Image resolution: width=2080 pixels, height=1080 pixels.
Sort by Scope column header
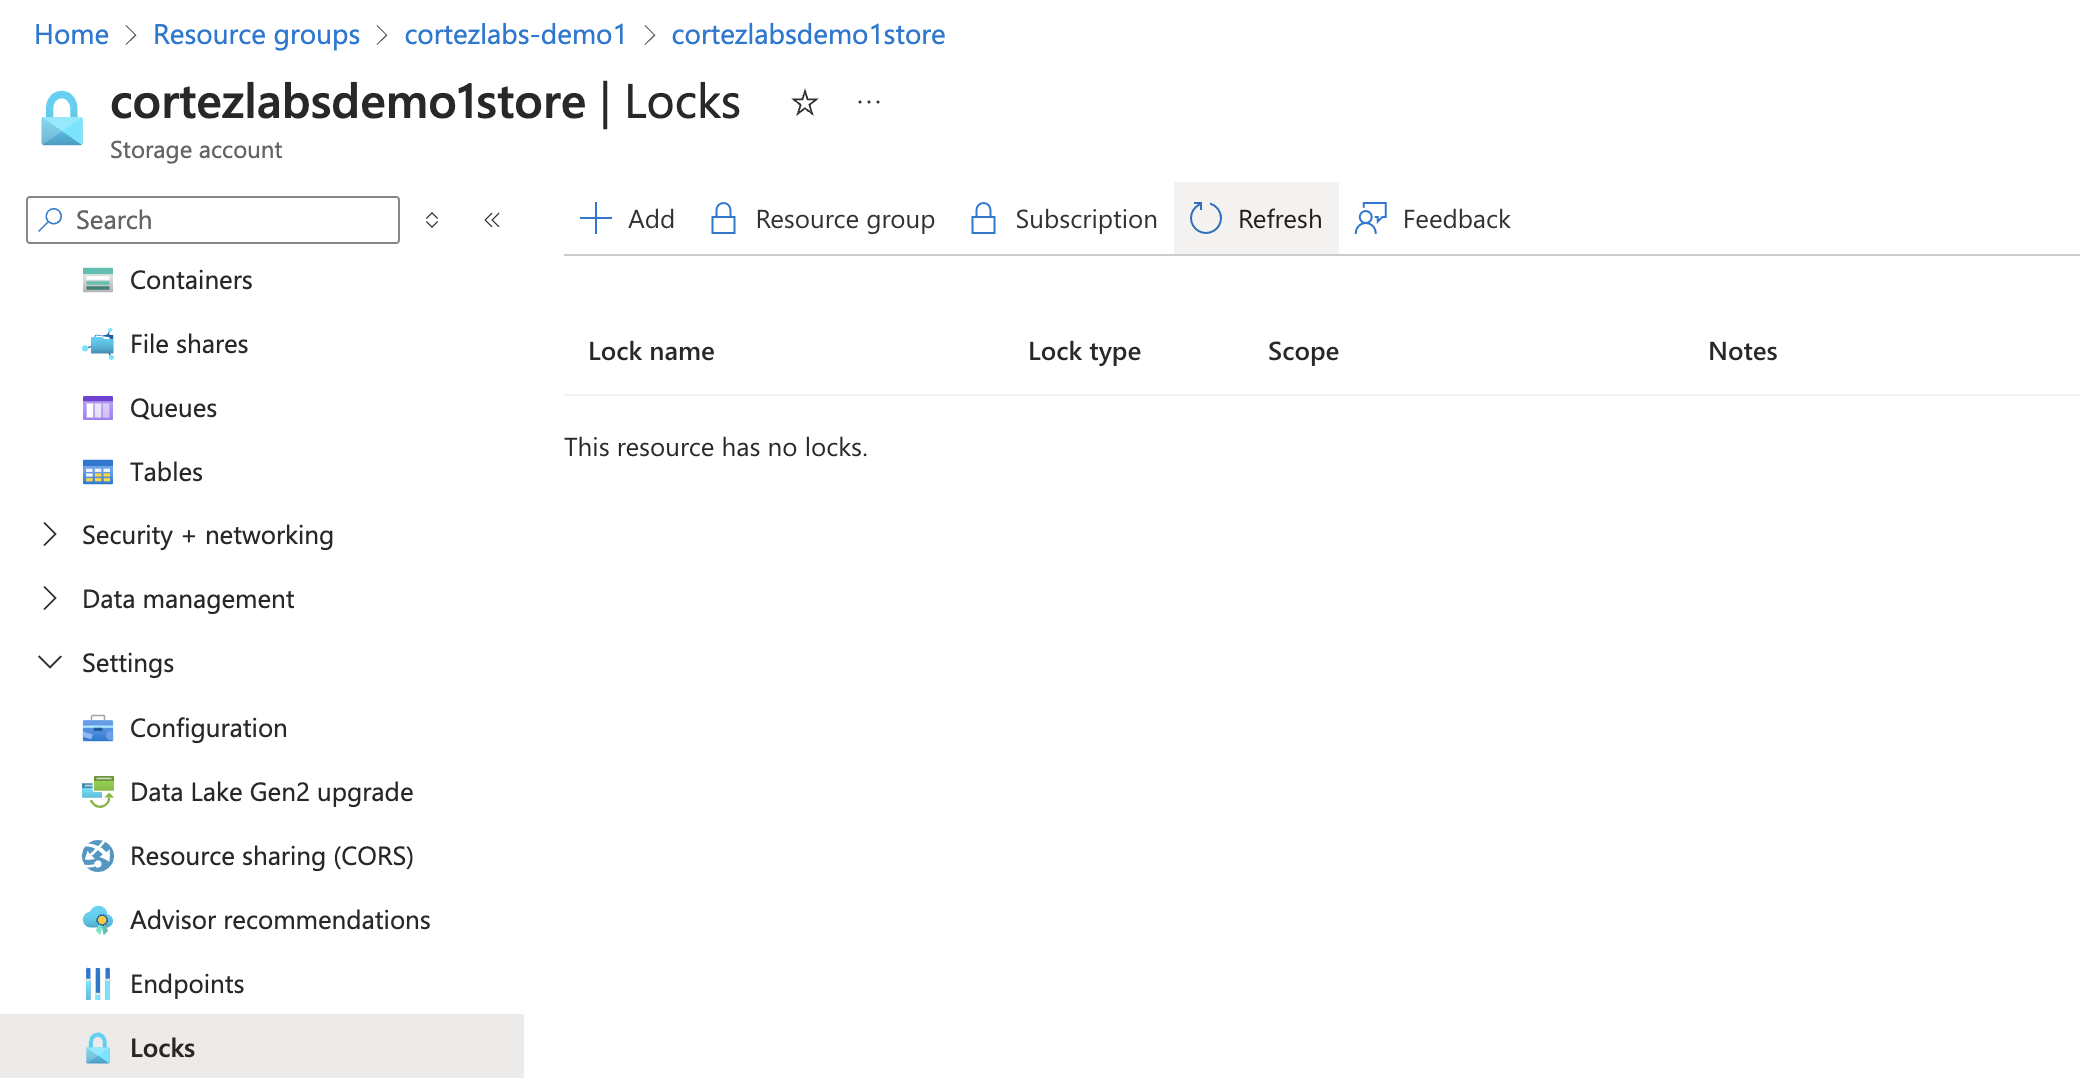coord(1303,351)
